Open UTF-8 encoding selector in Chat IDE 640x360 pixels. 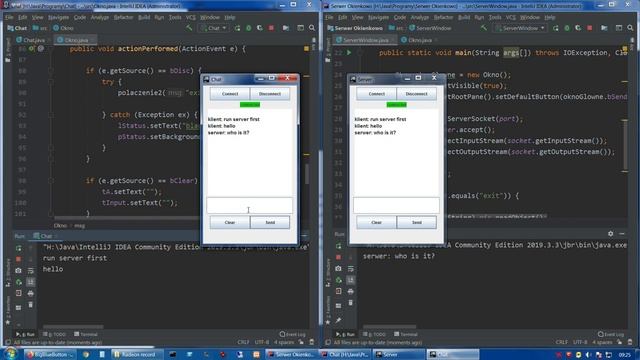click(262, 342)
